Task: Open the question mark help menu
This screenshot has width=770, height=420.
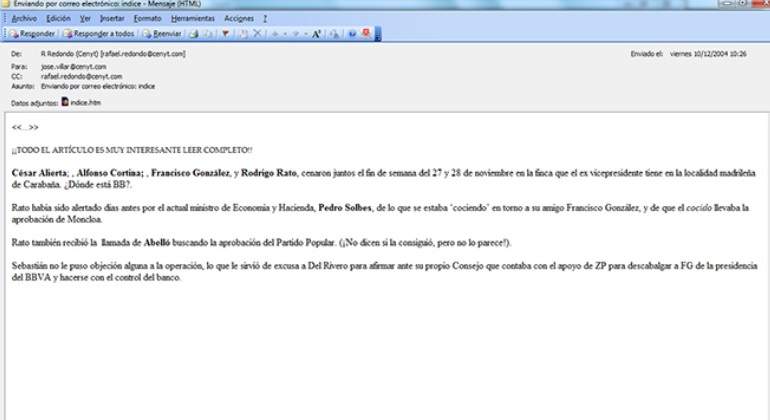Action: coord(265,18)
